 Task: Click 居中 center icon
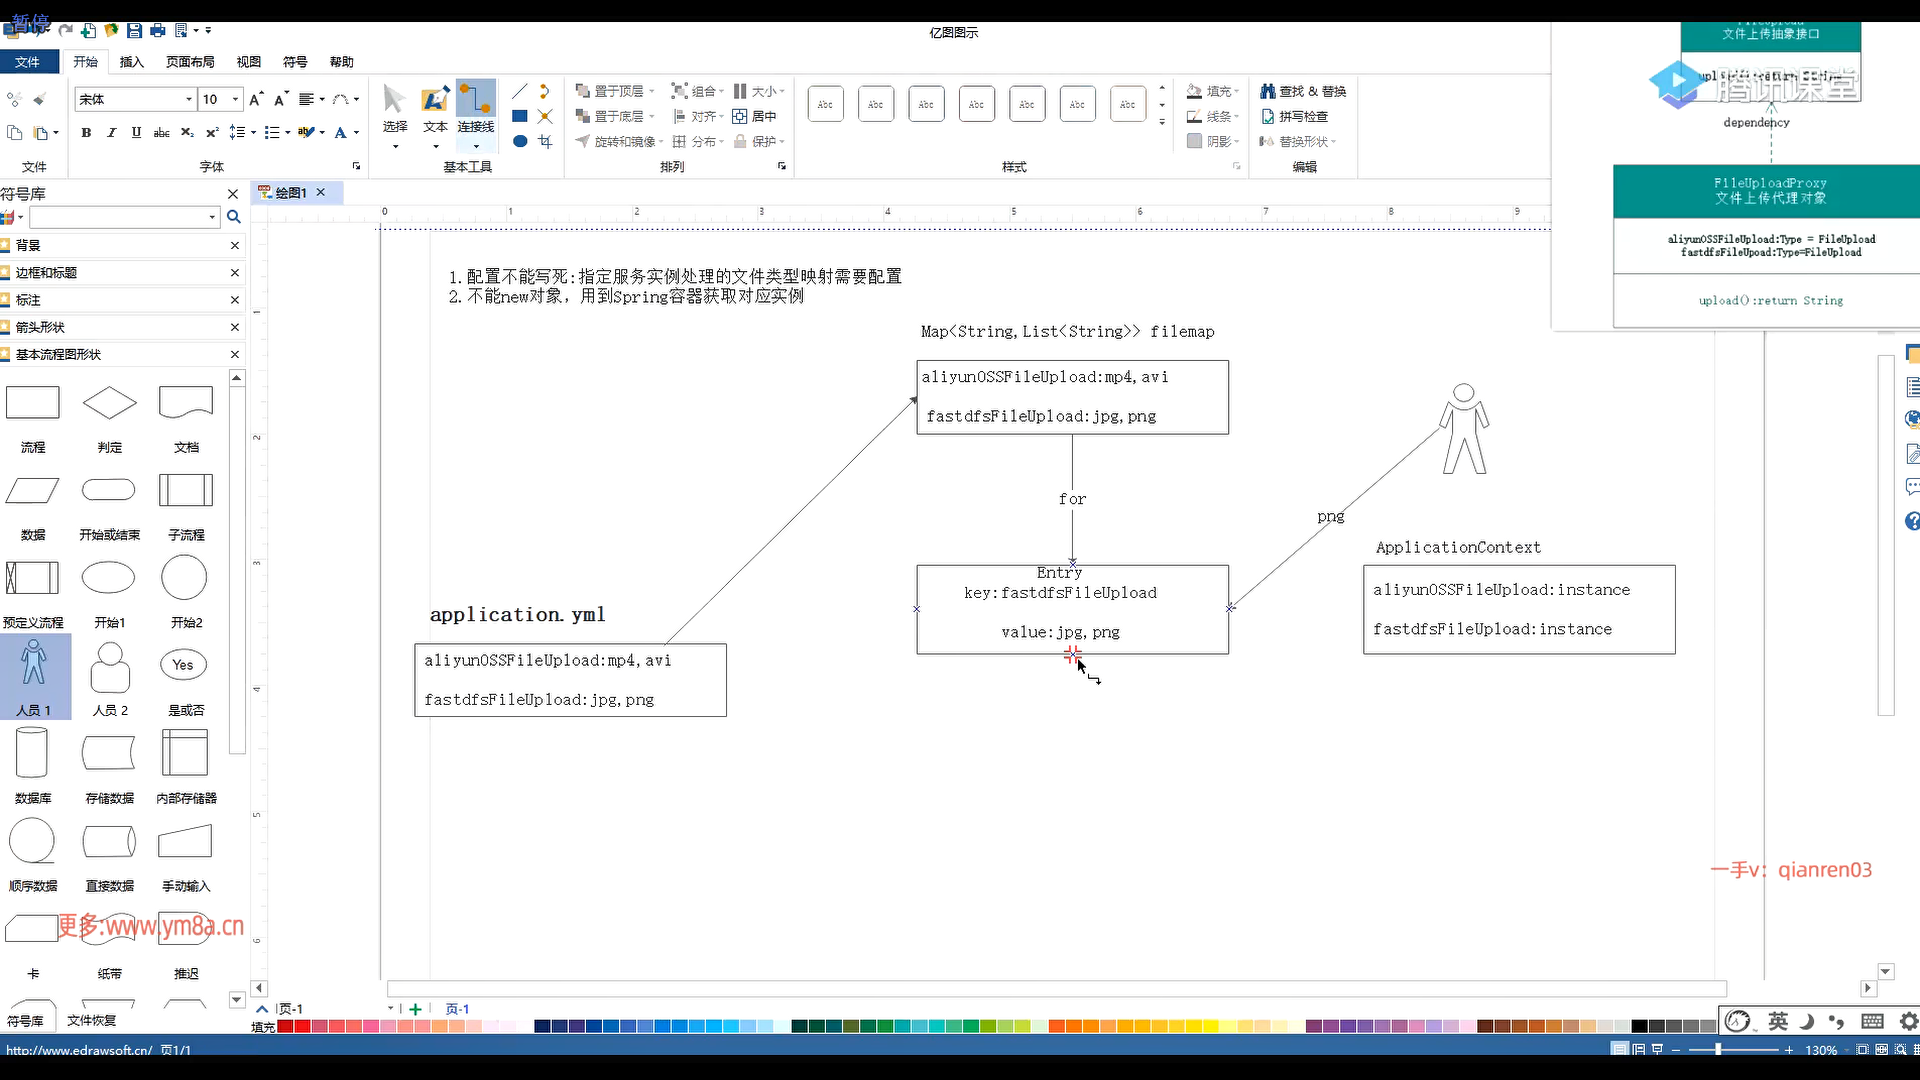[755, 117]
